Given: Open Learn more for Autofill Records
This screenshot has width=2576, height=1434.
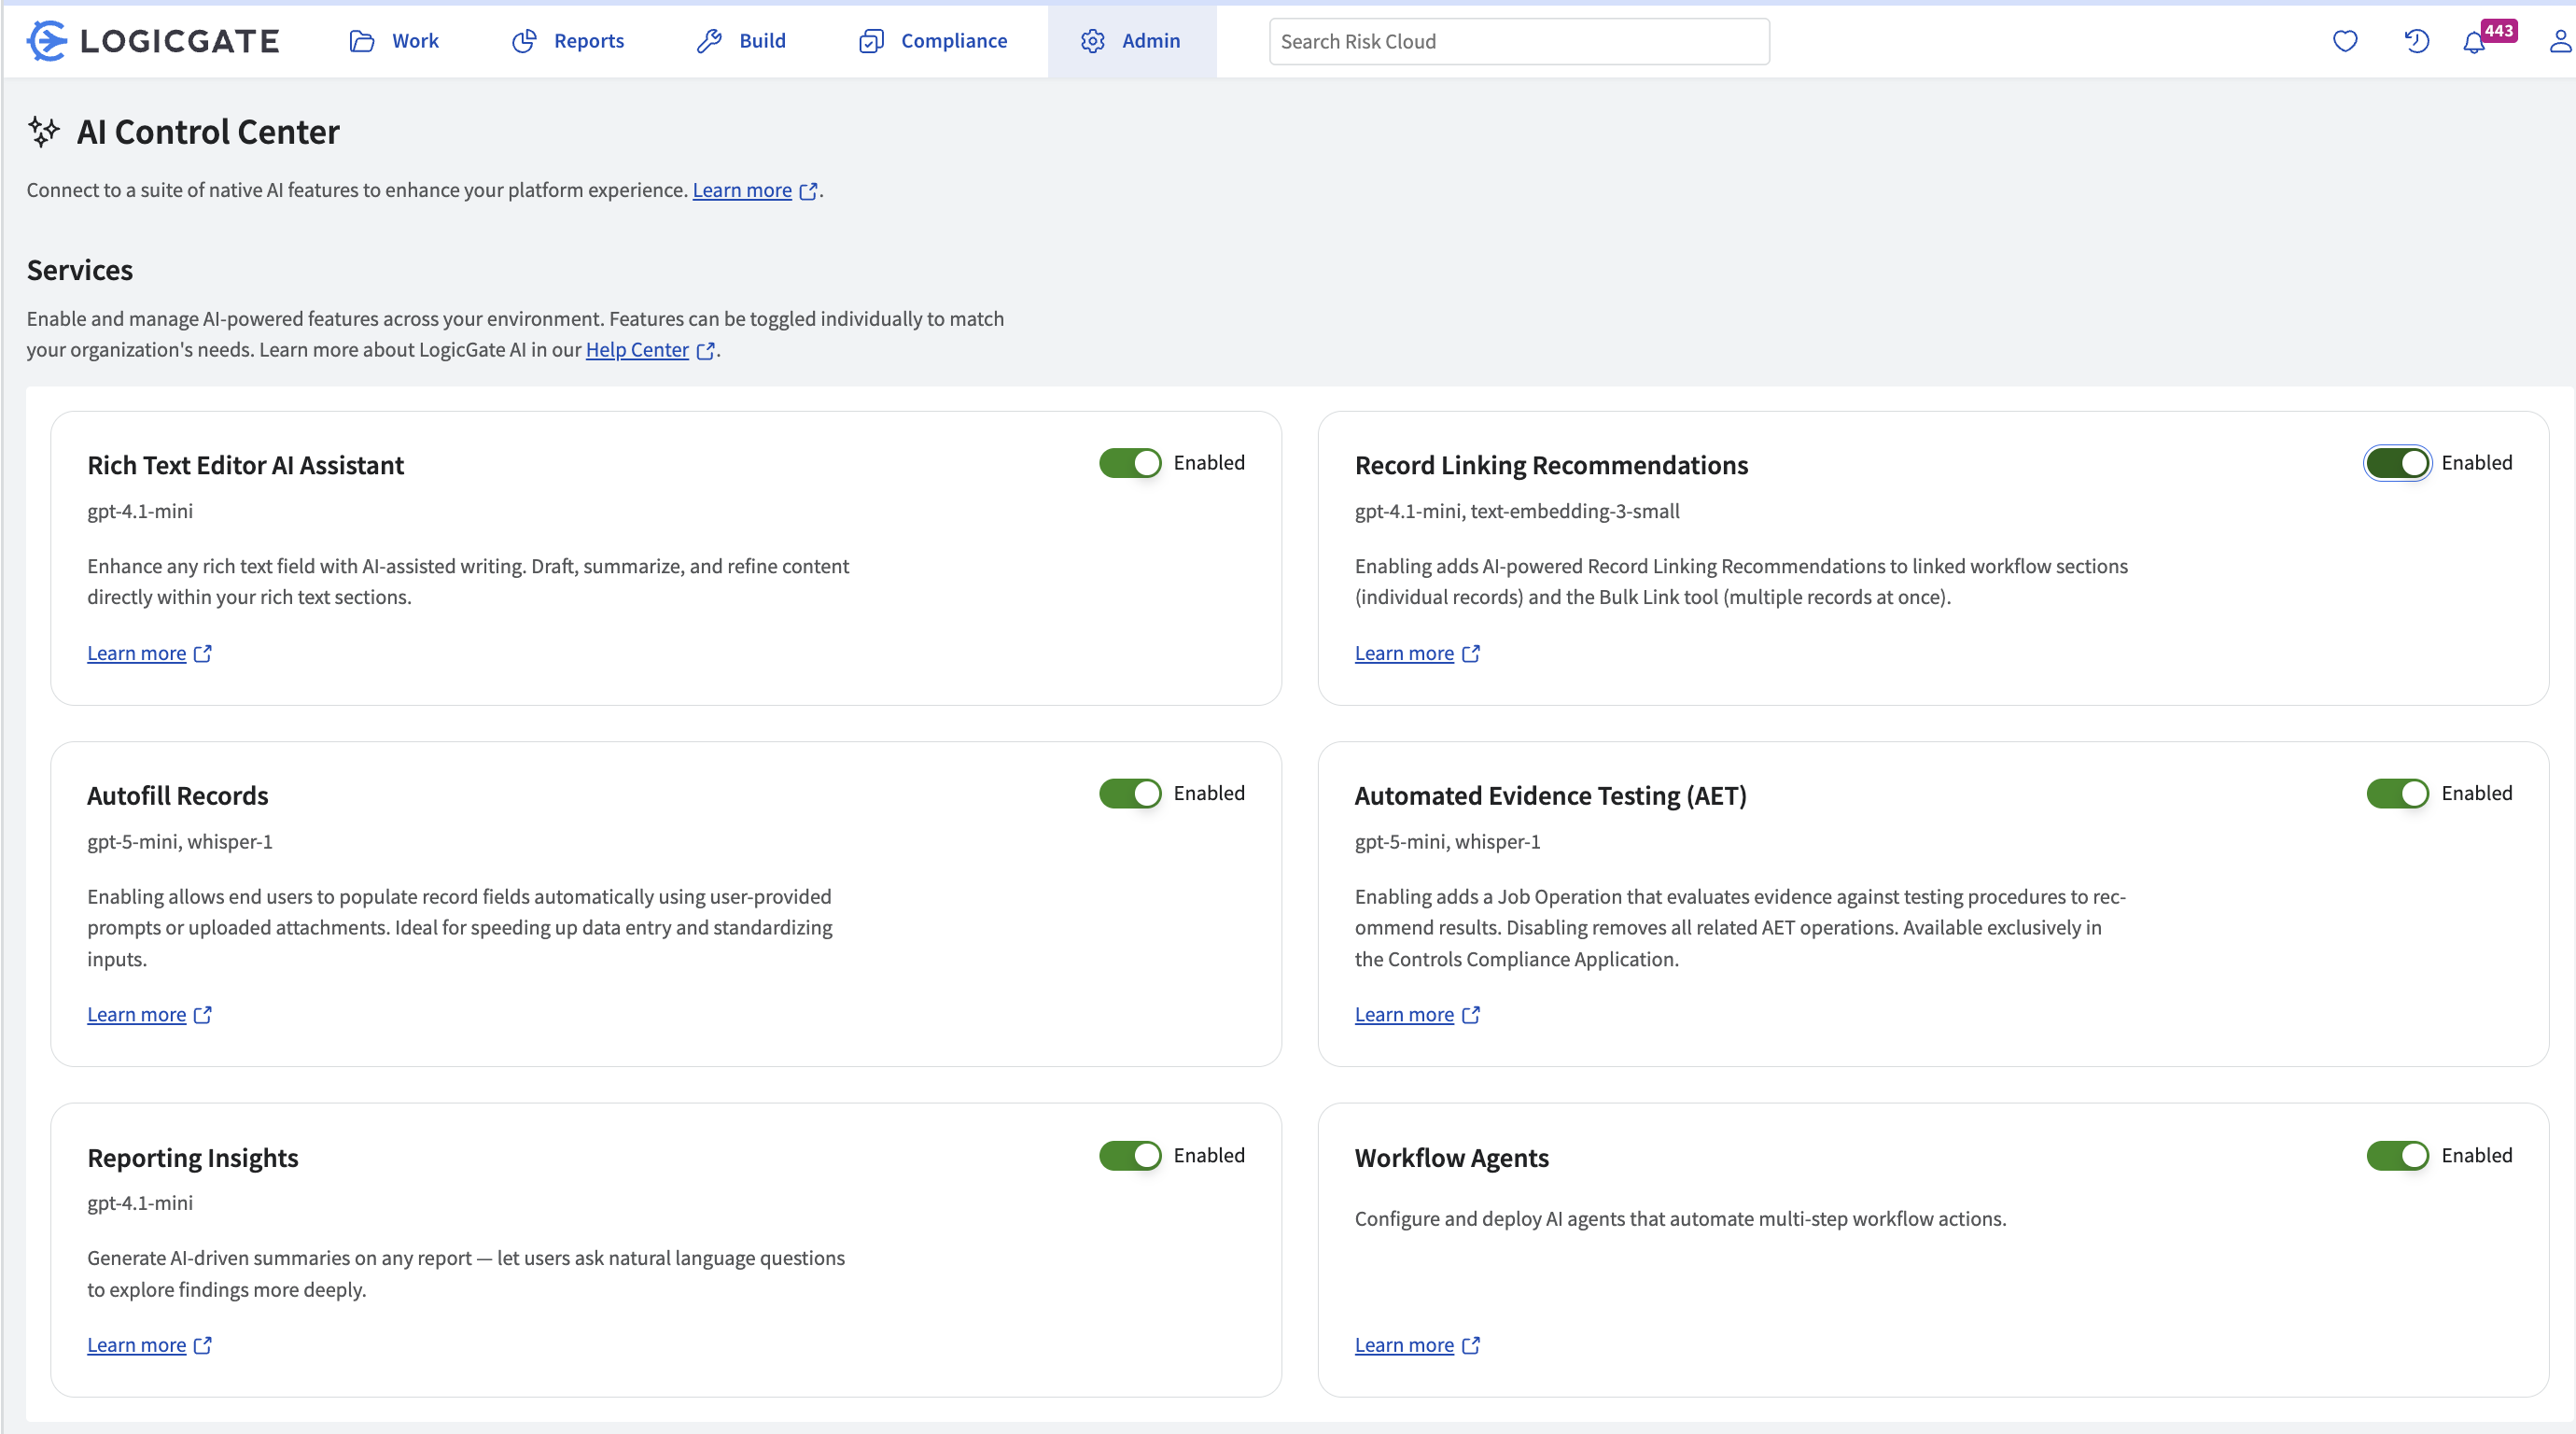Looking at the screenshot, I should pyautogui.click(x=136, y=1014).
